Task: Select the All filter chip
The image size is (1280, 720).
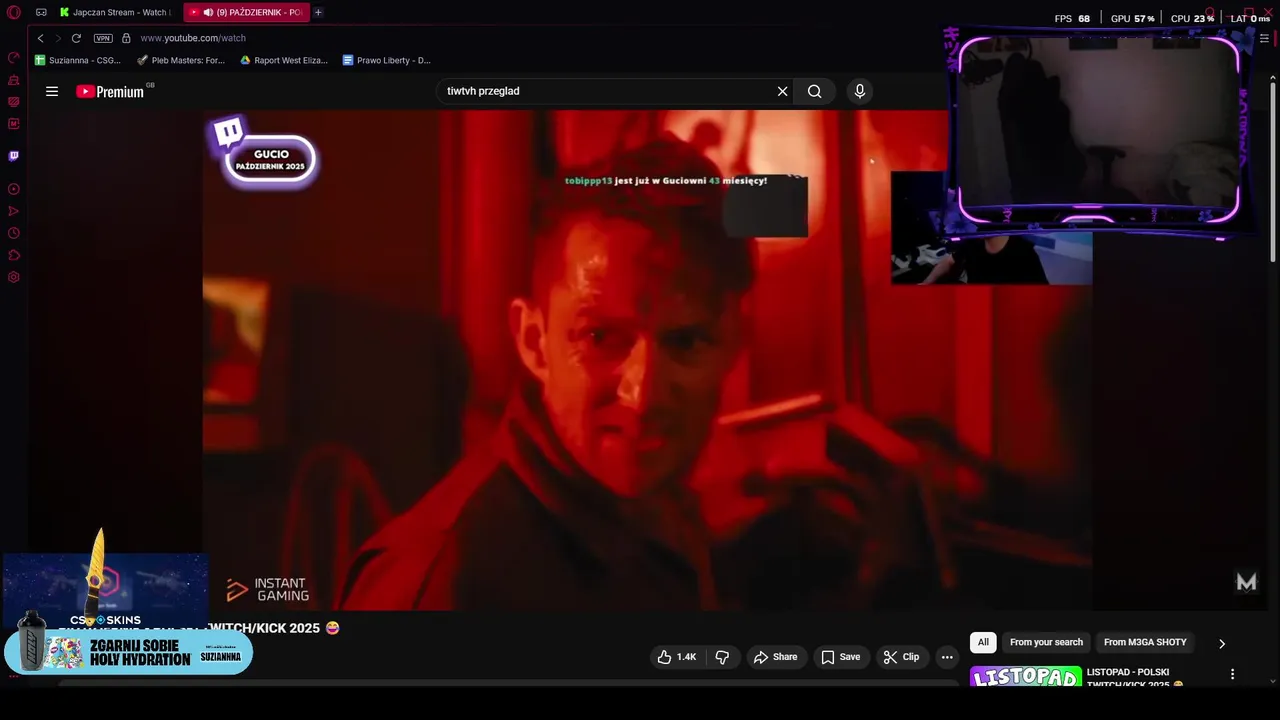Action: 983,642
